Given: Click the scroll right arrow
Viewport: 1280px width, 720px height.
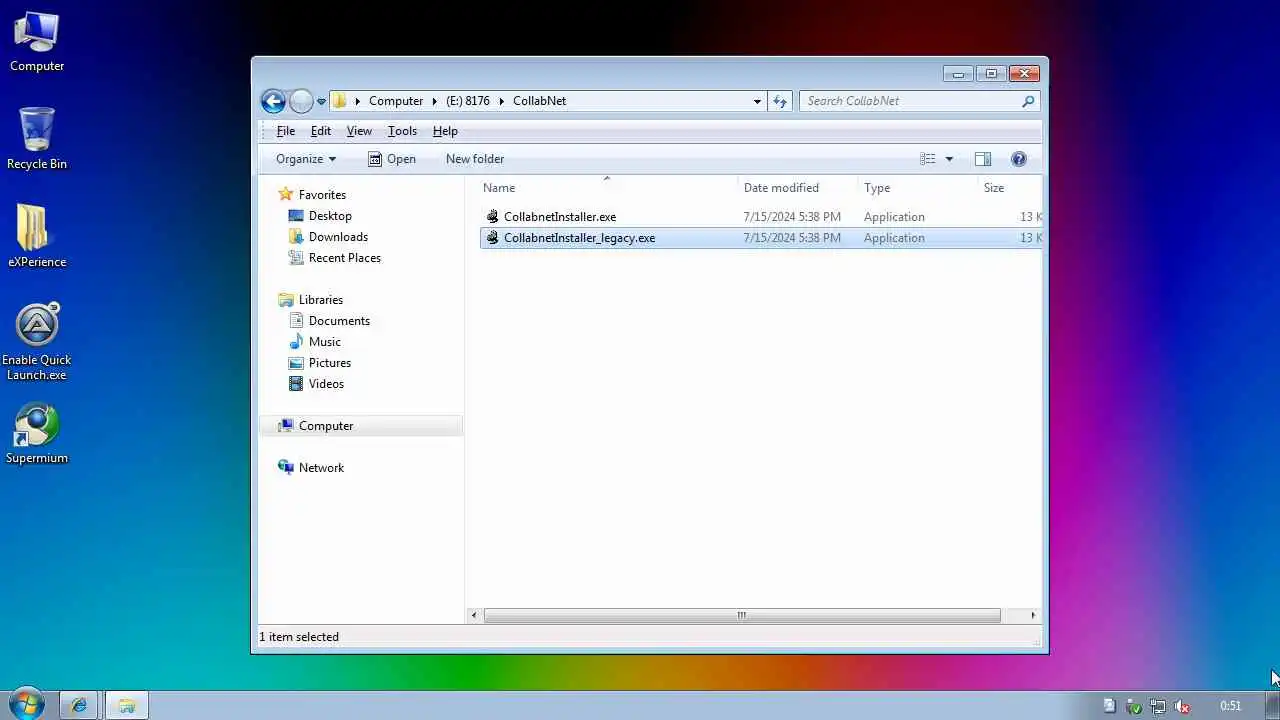Looking at the screenshot, I should click(1033, 615).
